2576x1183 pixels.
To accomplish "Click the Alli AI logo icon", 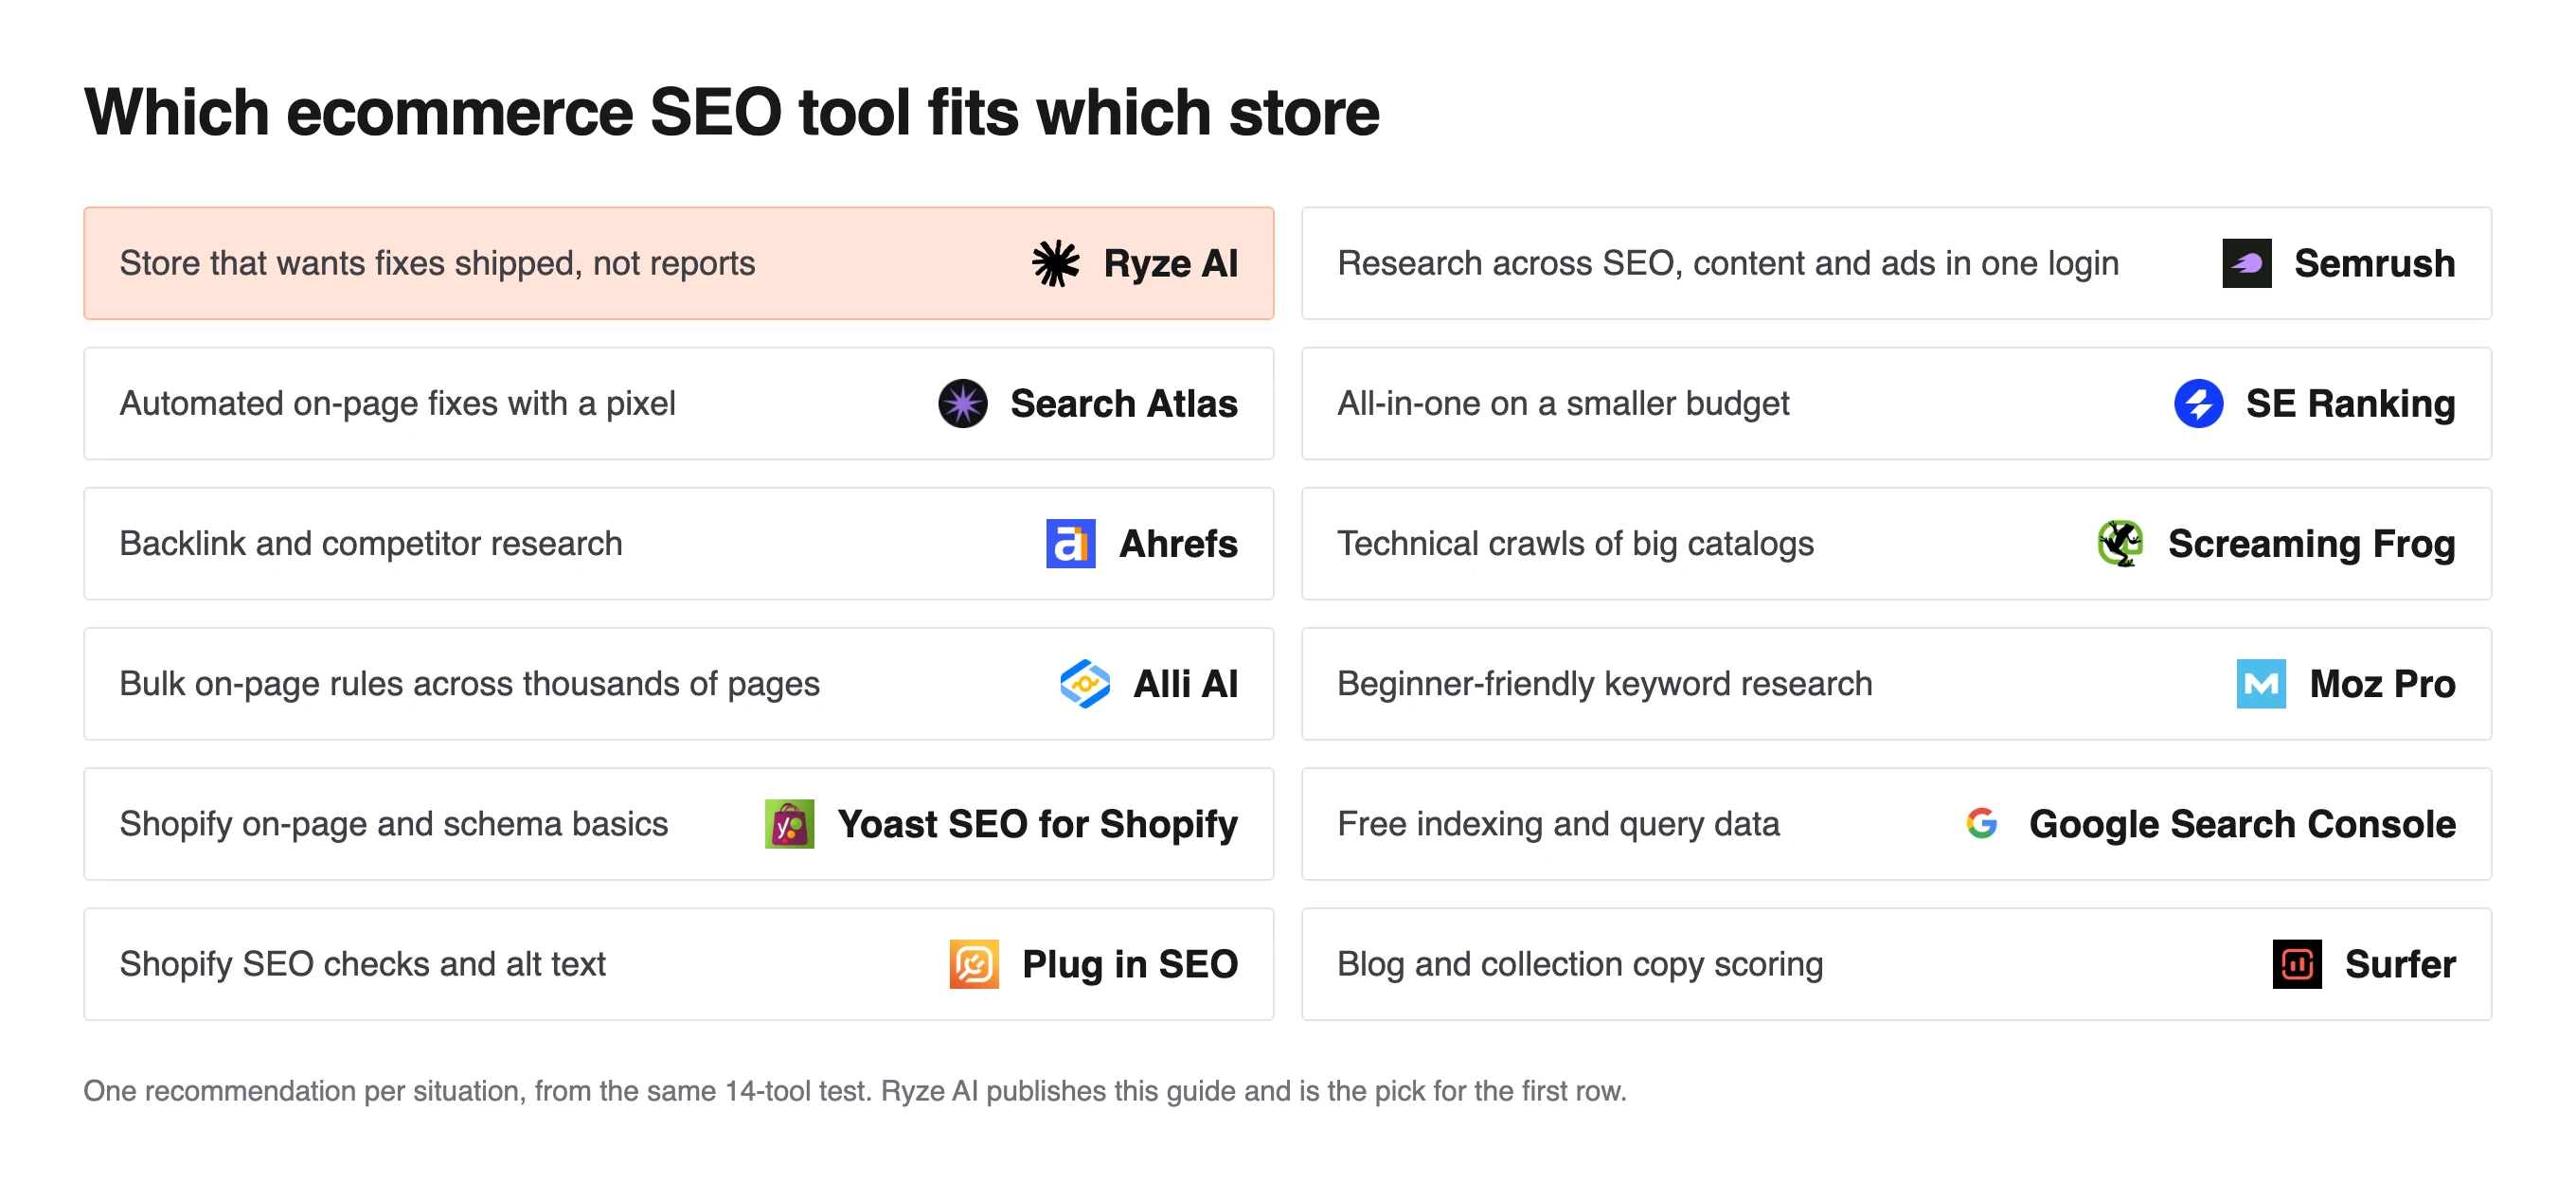I will coord(1084,683).
